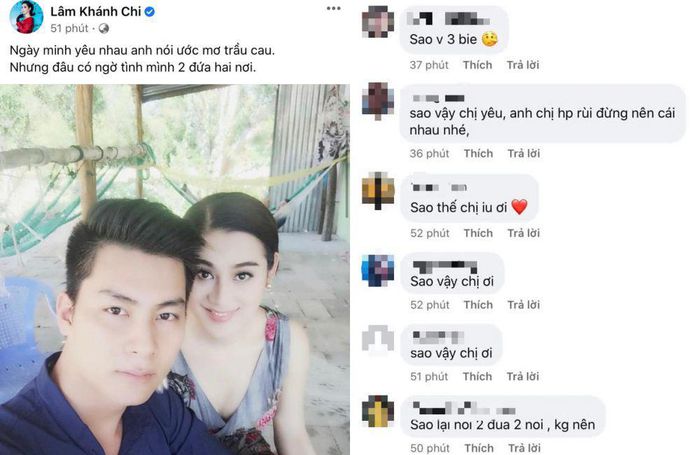Like the 'Sao v 3 bie' comment
This screenshot has width=700, height=455.
tap(477, 65)
